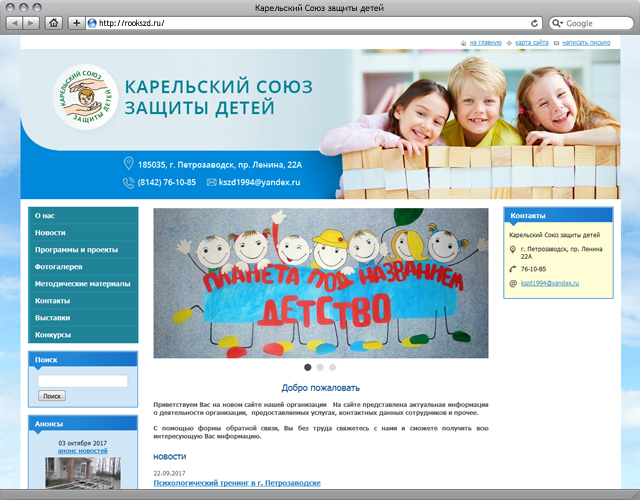Click the 'Контакты' panel header on right
The image size is (640, 500).
(x=558, y=216)
